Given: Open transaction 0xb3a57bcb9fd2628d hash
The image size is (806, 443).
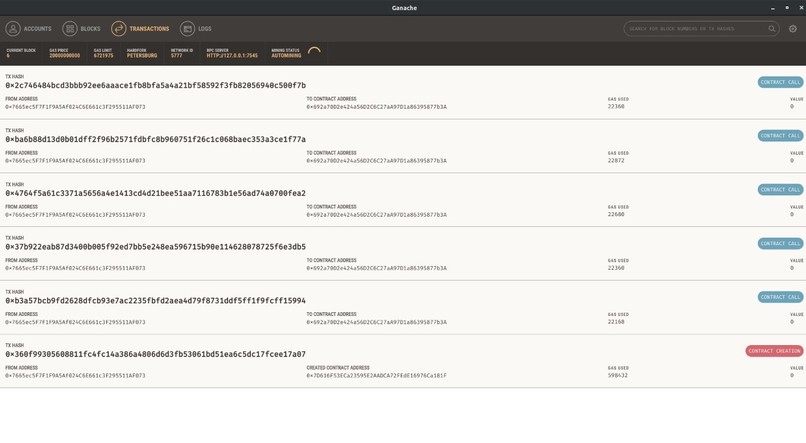Looking at the screenshot, I should pyautogui.click(x=155, y=301).
